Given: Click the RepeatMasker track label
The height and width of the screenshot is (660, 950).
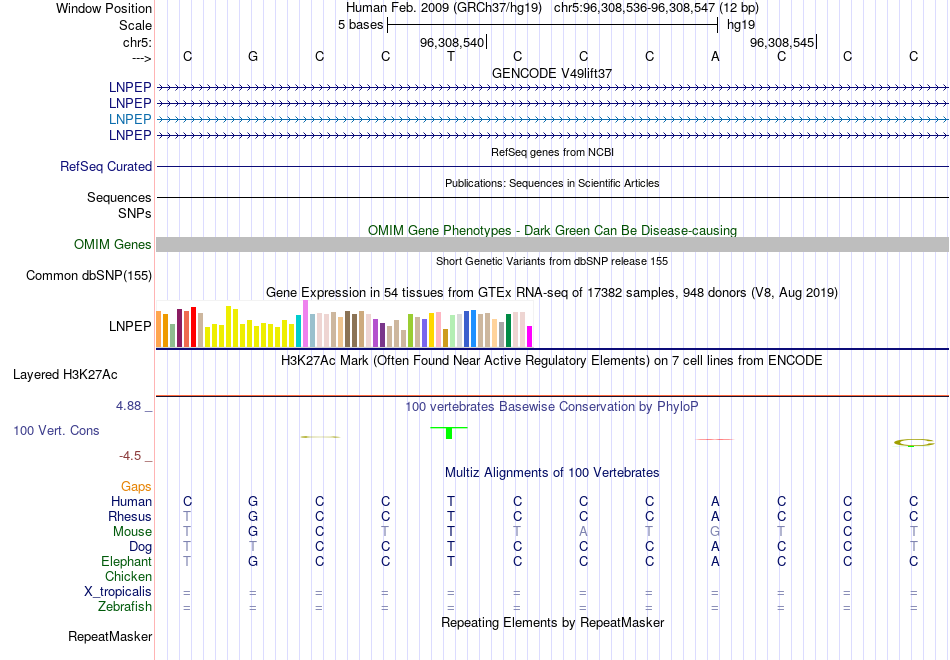Looking at the screenshot, I should [x=110, y=636].
